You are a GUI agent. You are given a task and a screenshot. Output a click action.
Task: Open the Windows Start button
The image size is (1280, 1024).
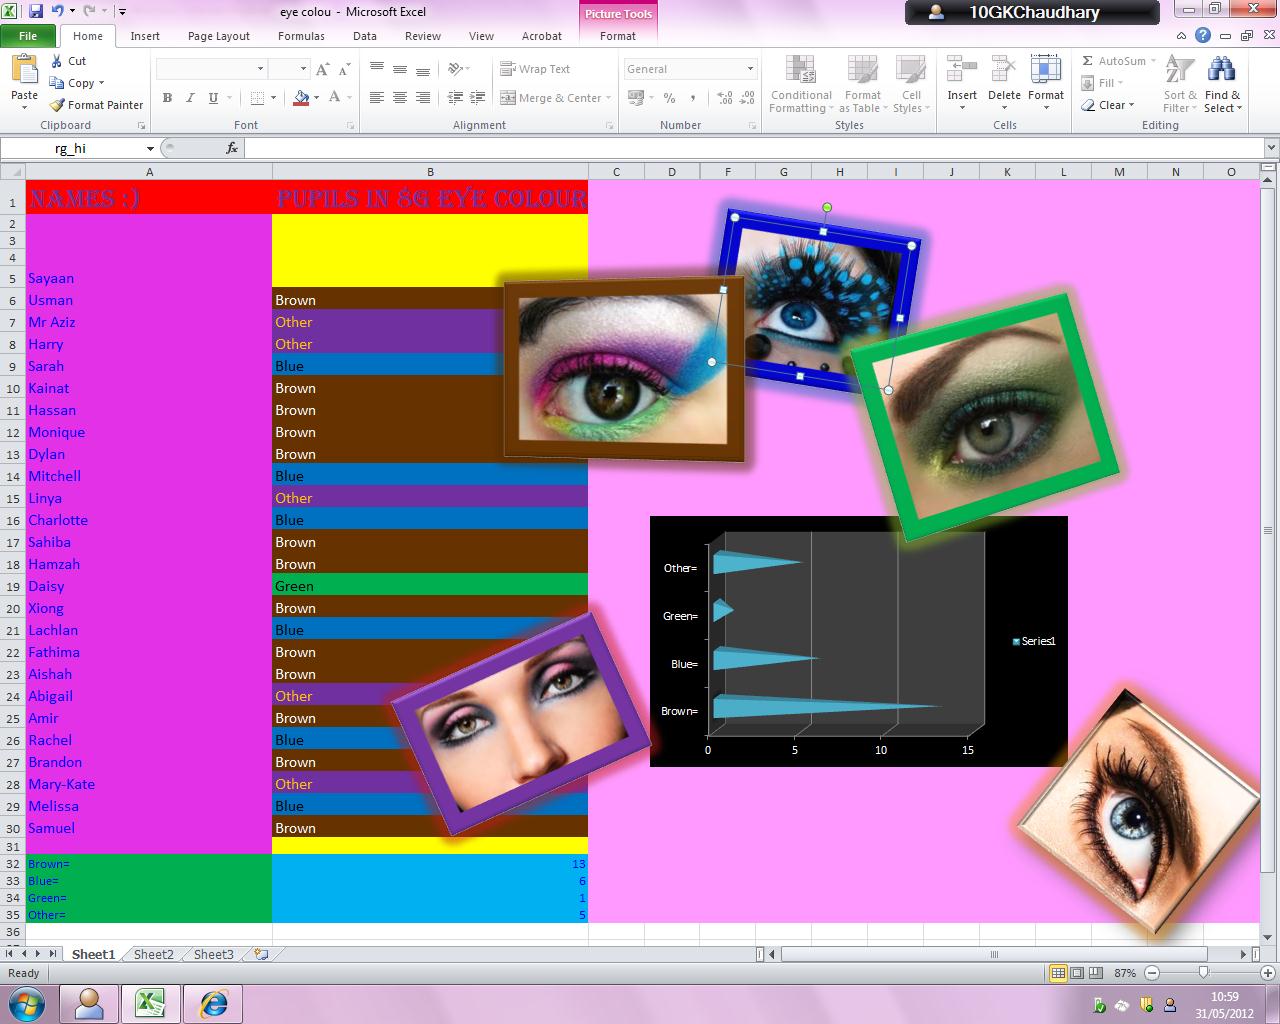coord(27,1003)
